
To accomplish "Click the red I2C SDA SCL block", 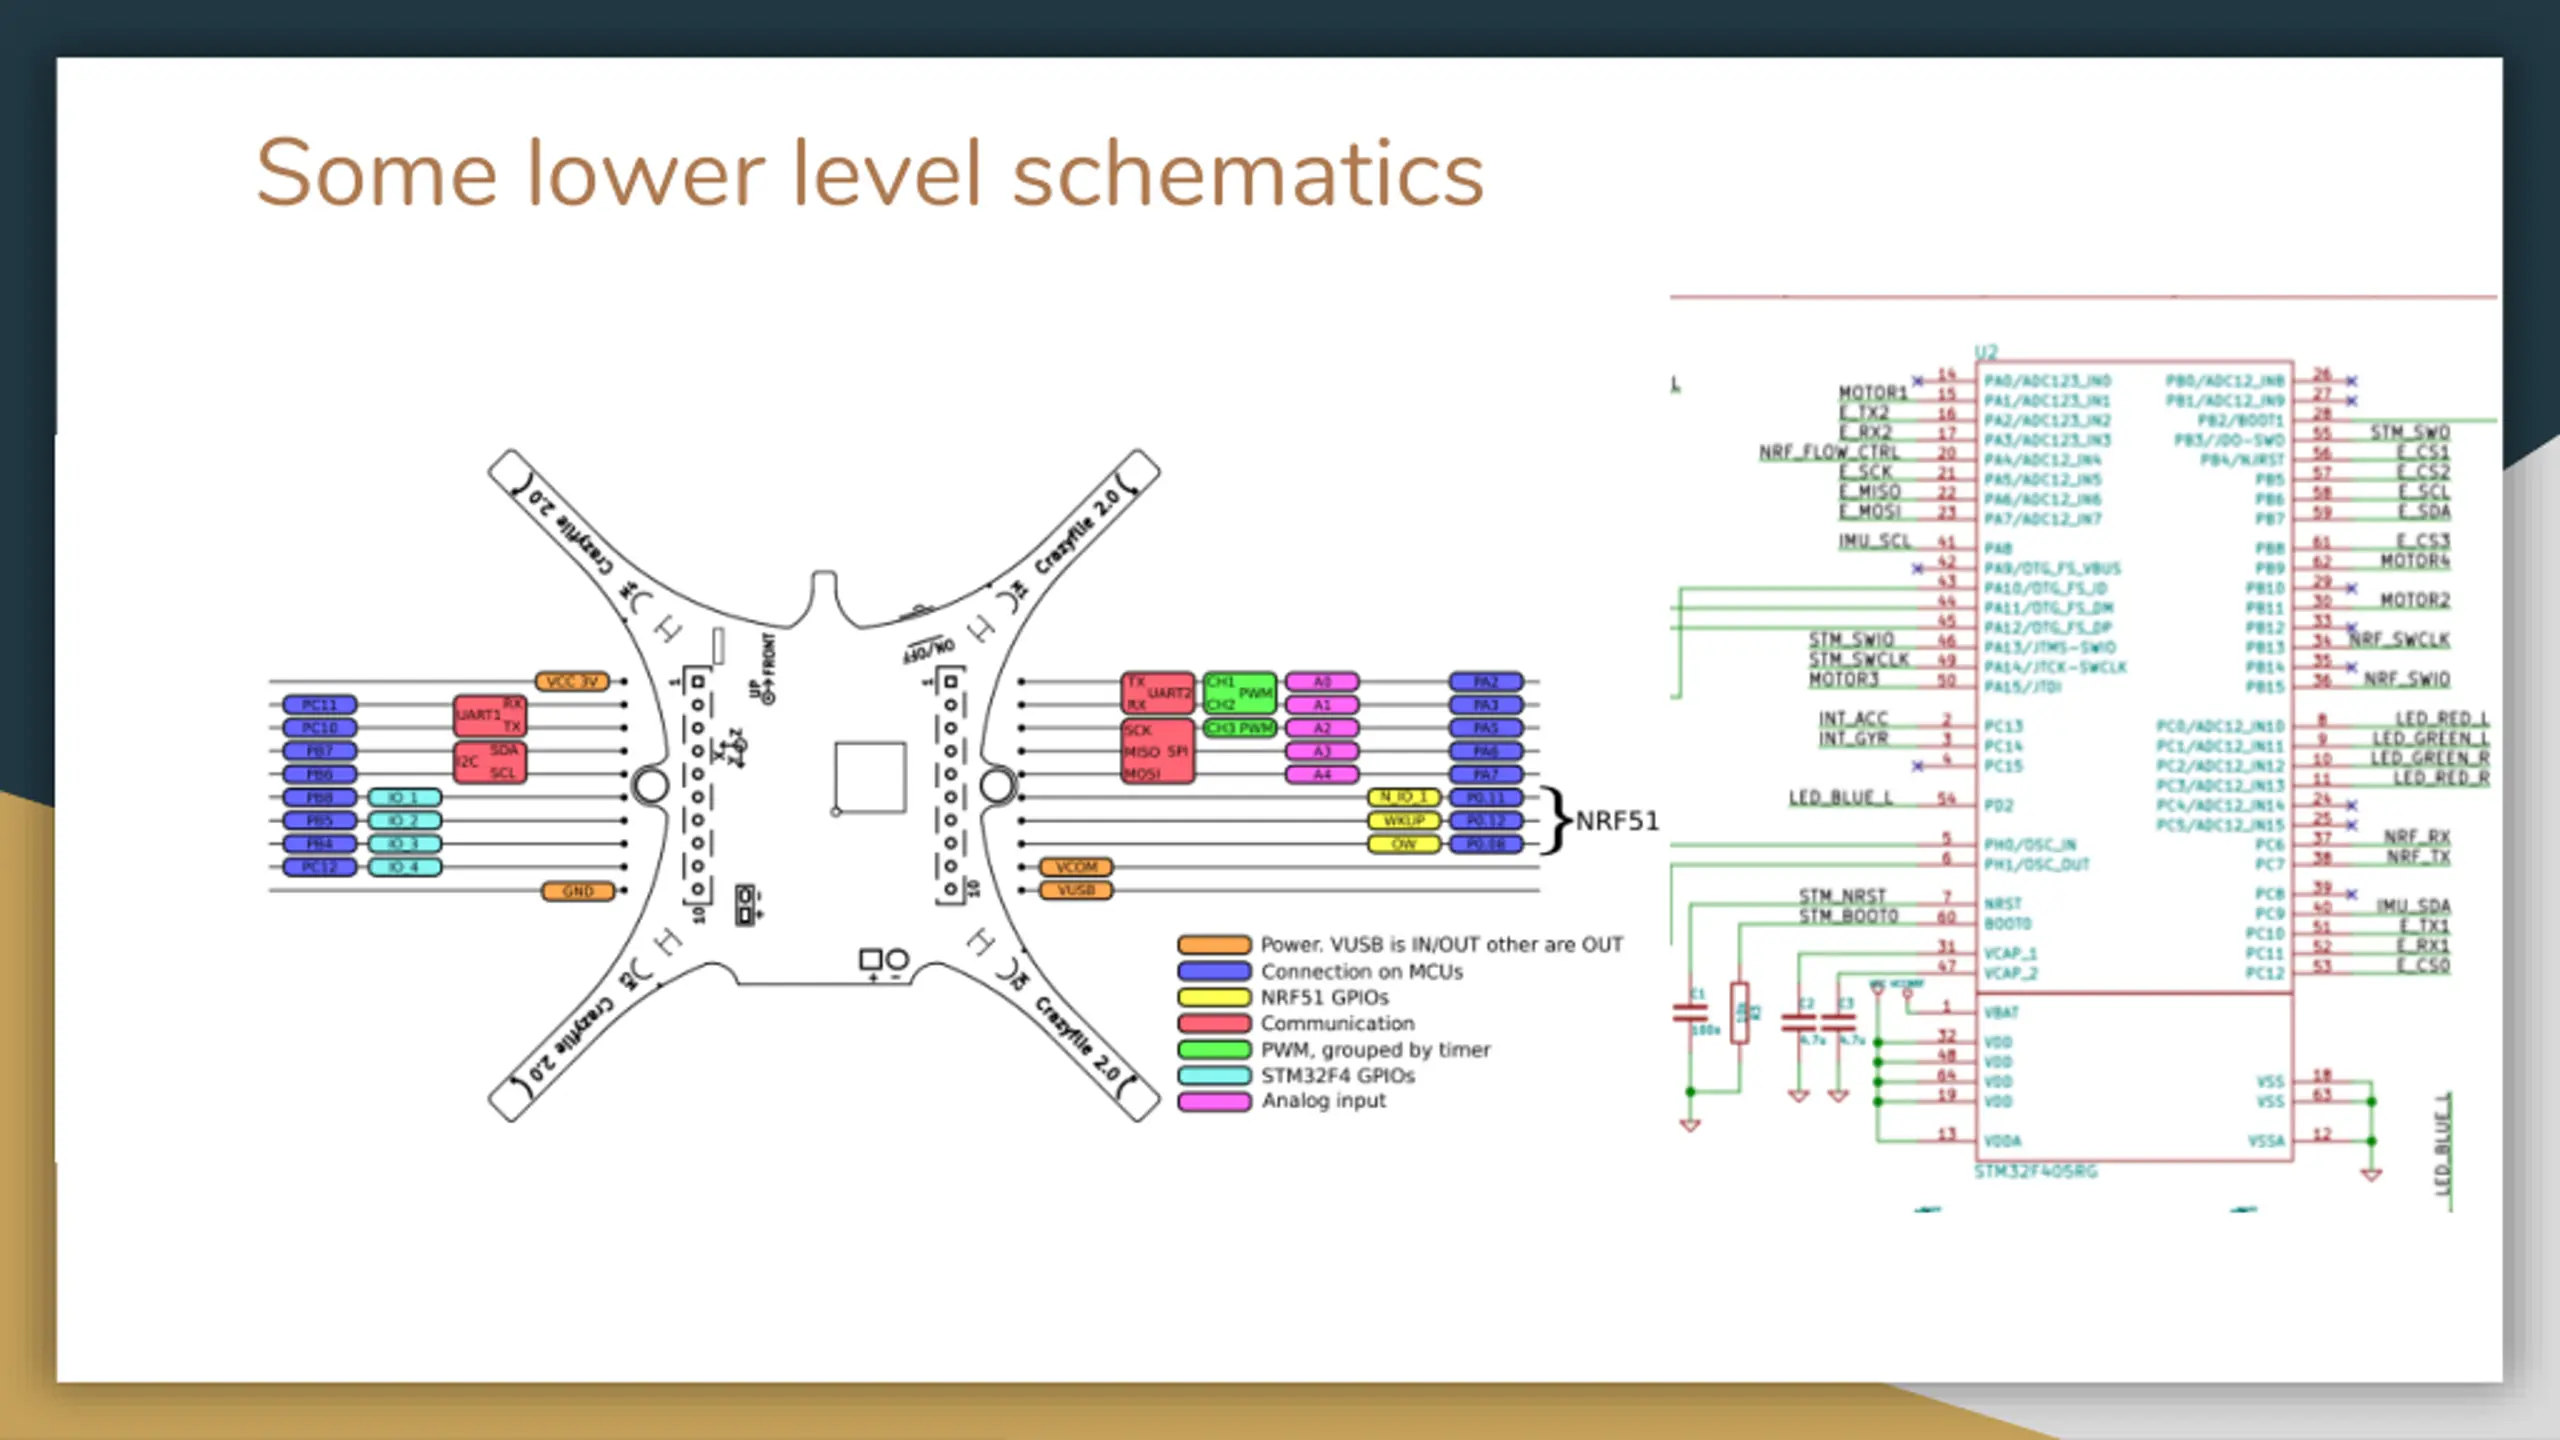I will tap(490, 761).
